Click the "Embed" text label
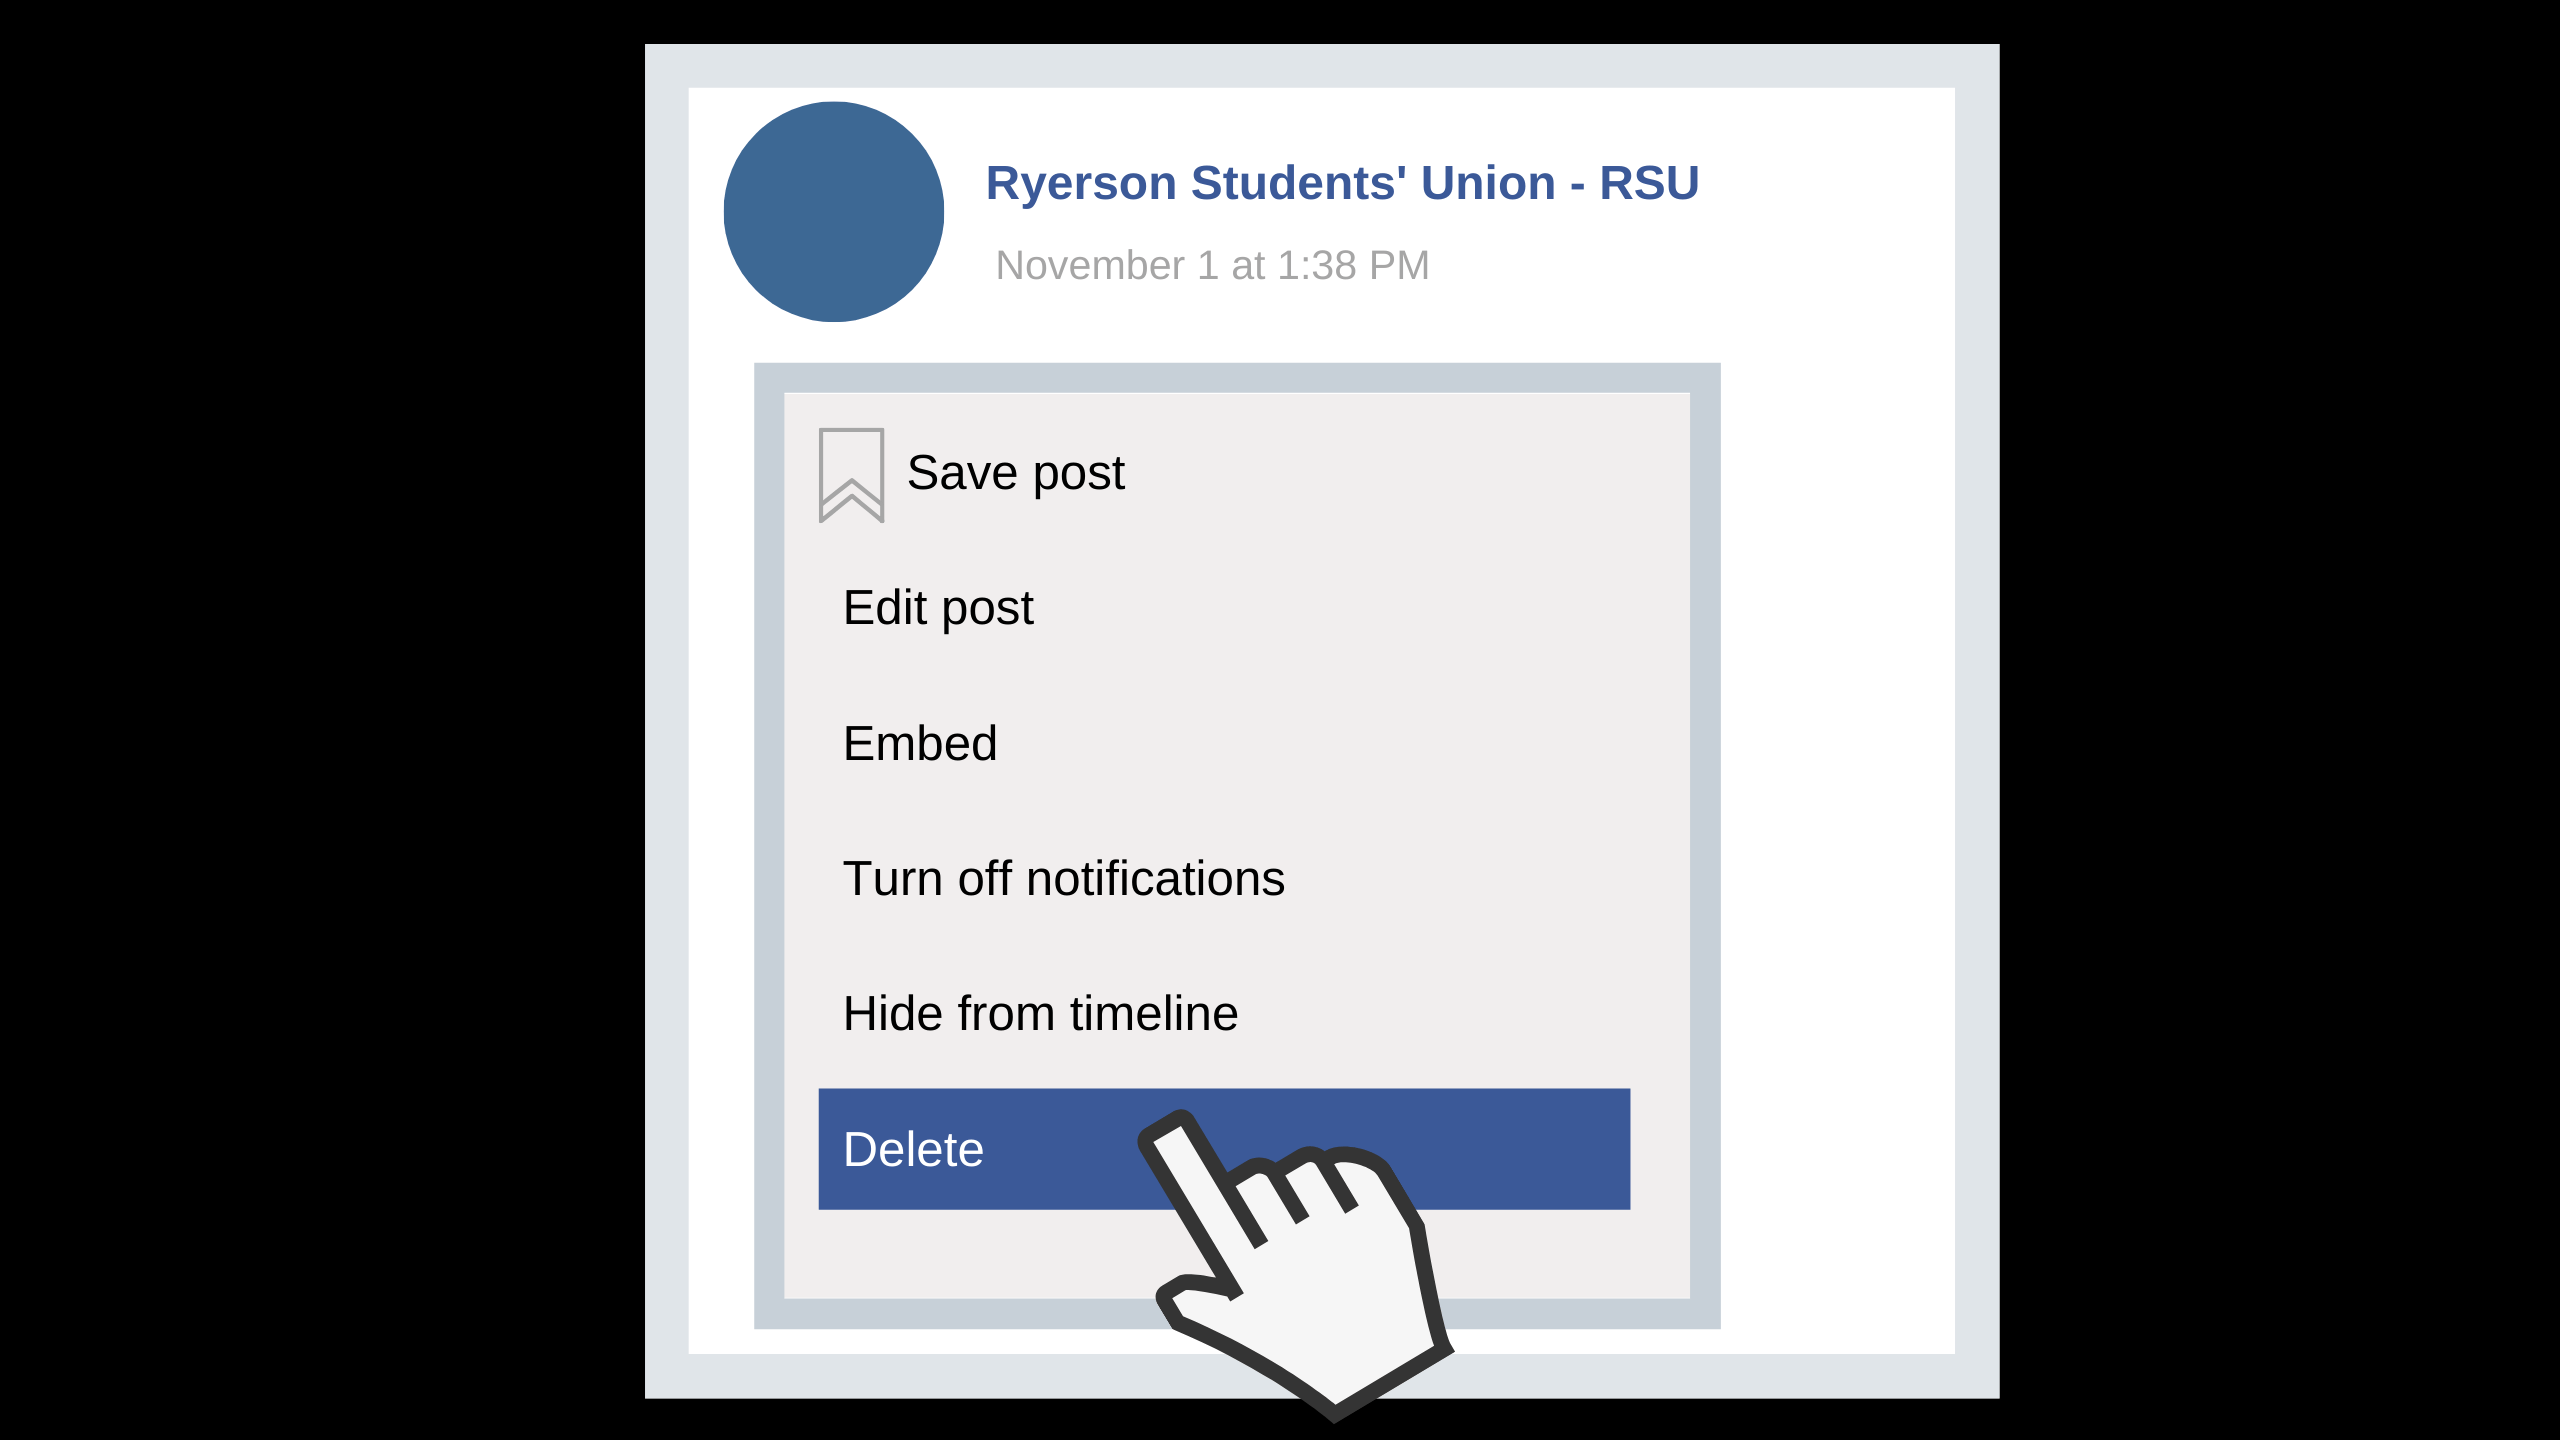Screen dimensions: 2560x1440 [920, 744]
